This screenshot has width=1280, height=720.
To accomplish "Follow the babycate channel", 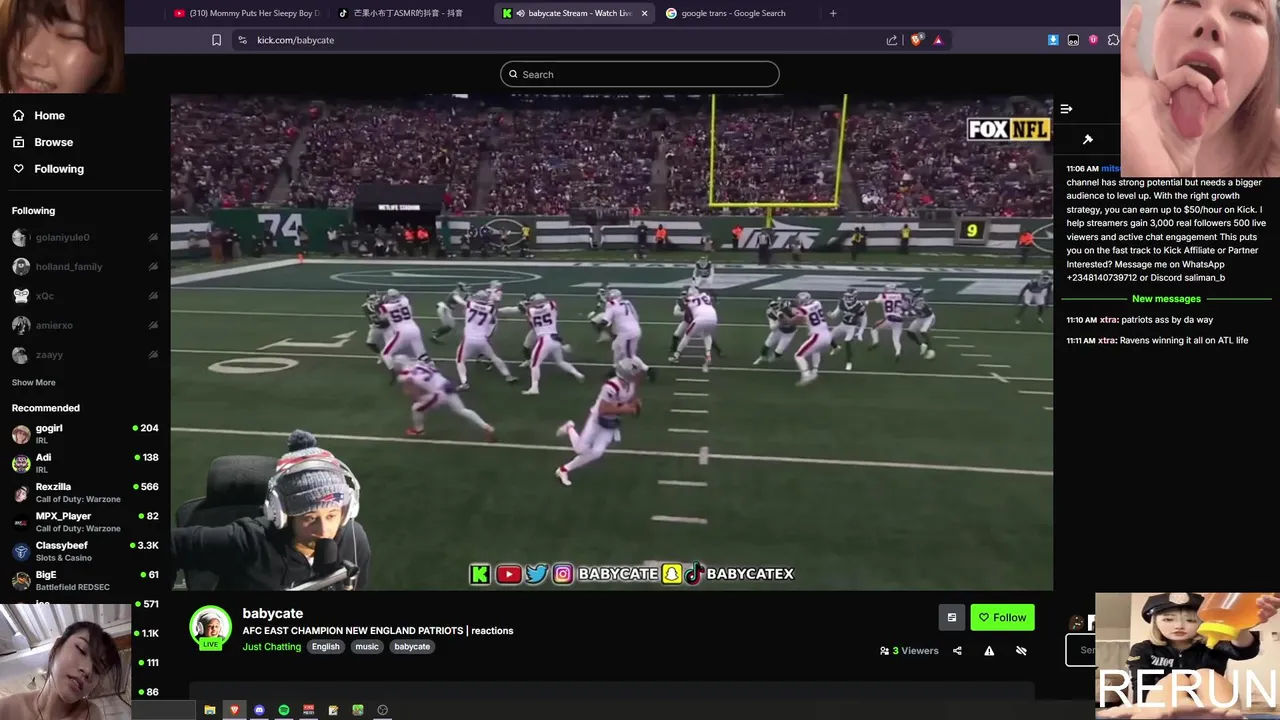I will [x=1002, y=617].
